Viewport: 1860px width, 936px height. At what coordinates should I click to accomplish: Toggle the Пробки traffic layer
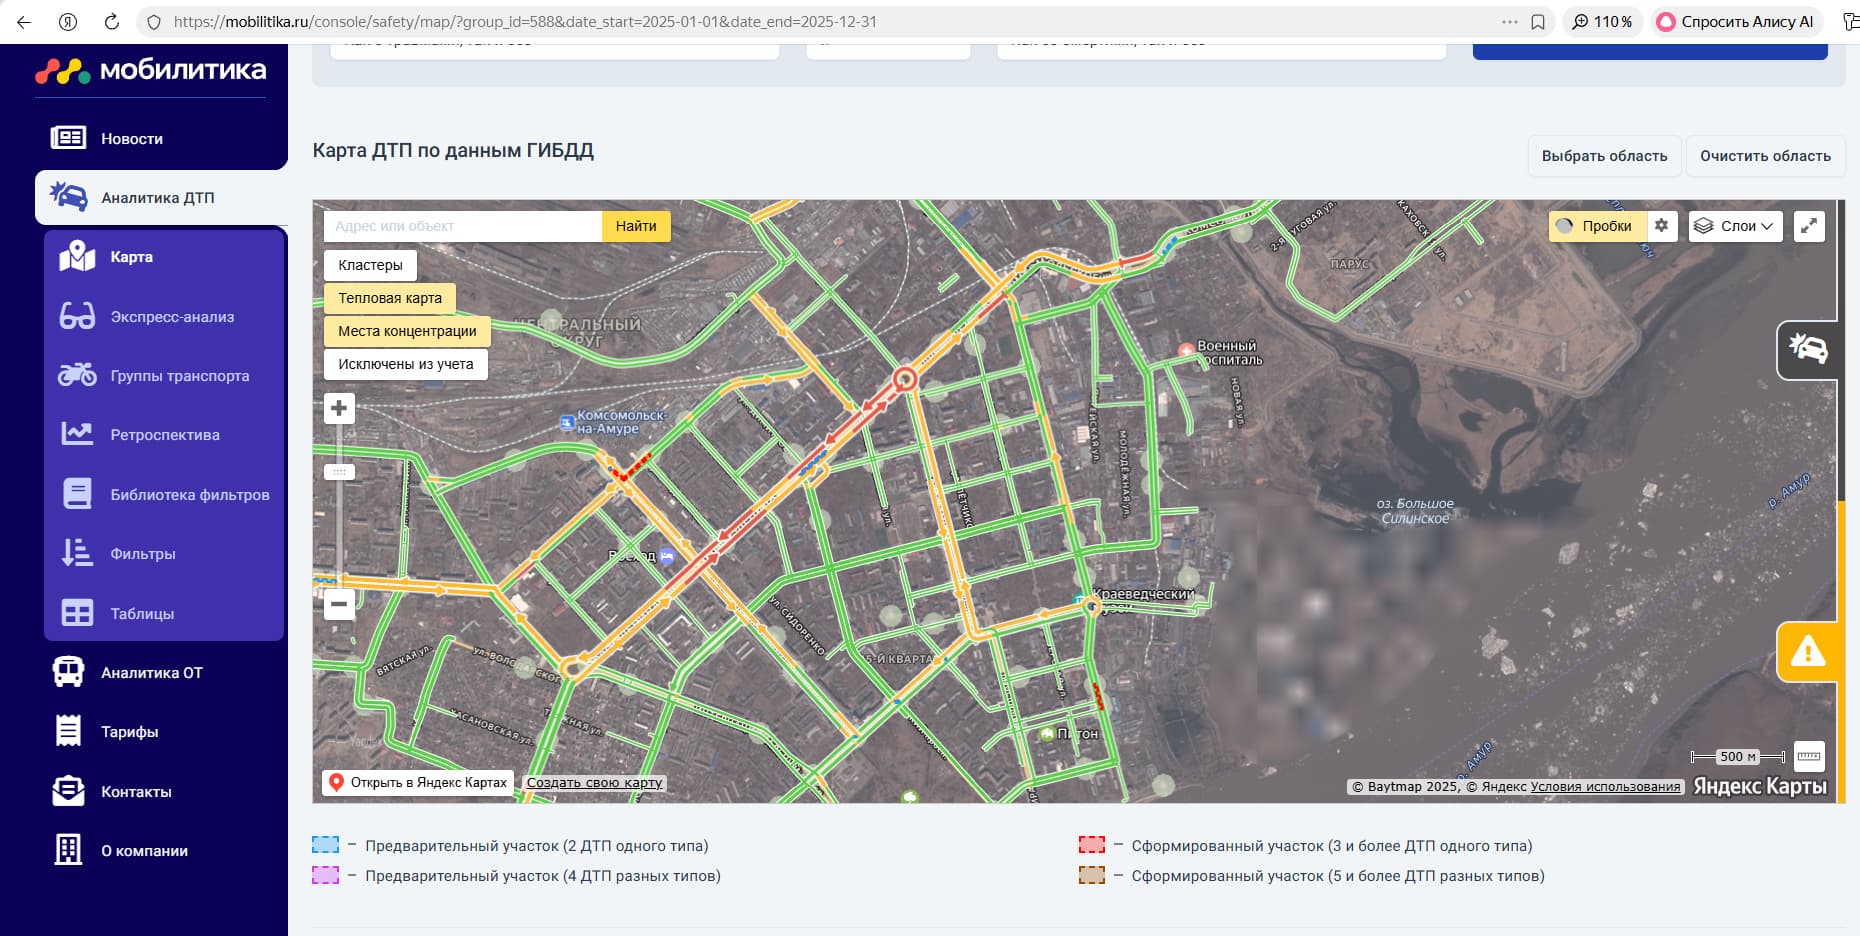click(1597, 226)
